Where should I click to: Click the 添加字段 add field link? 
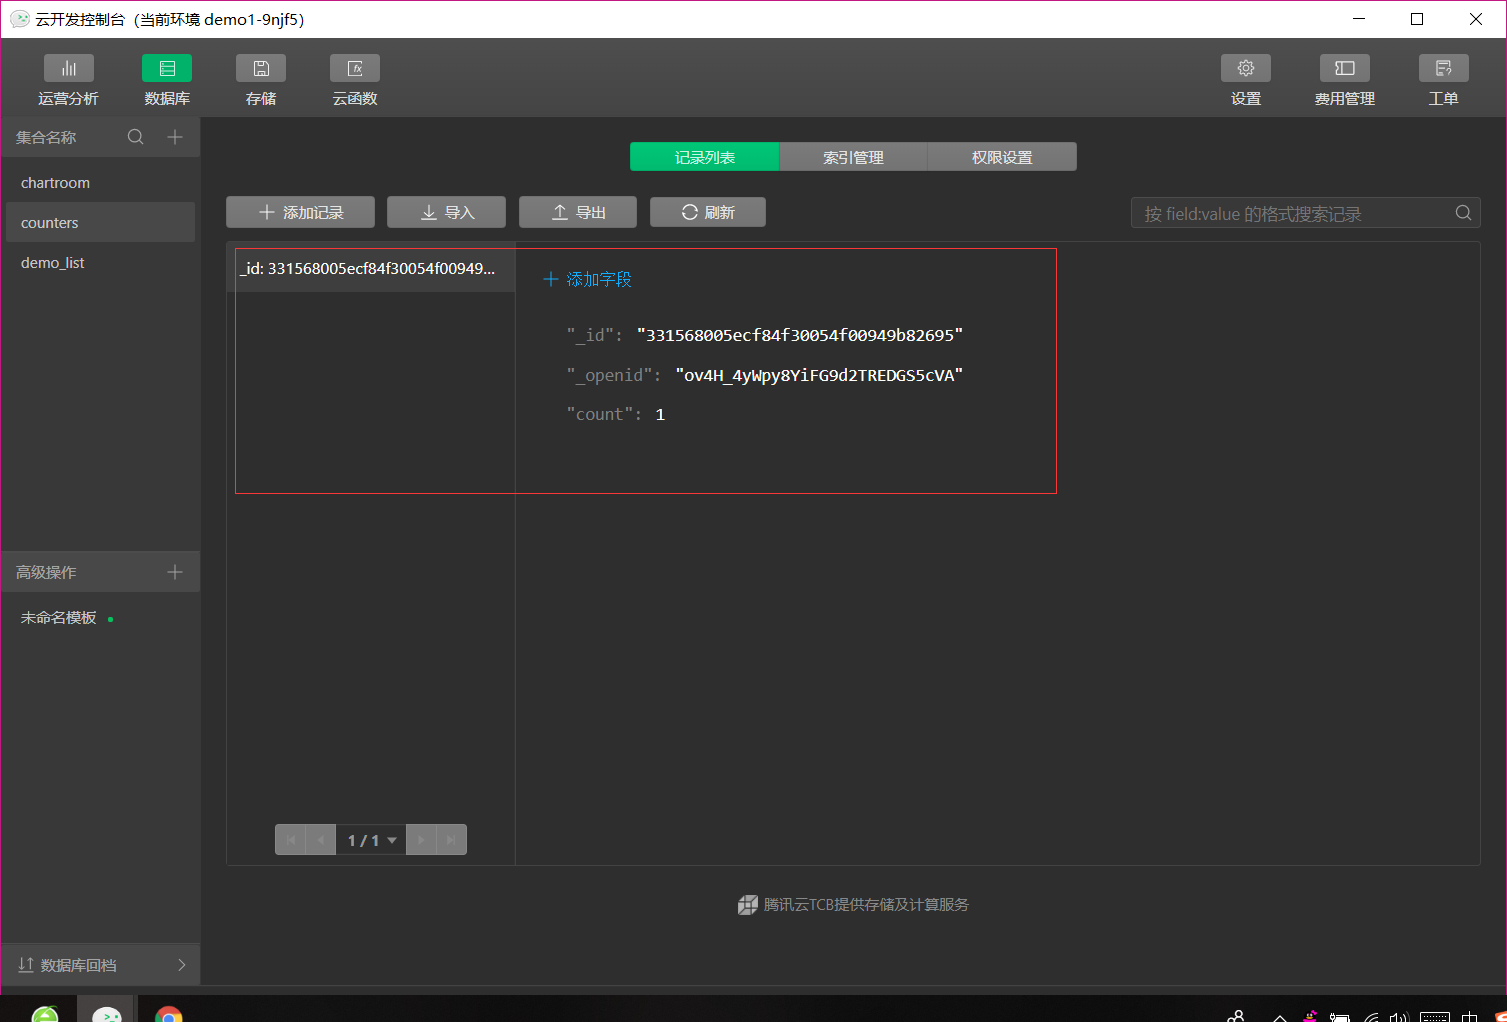pos(587,279)
